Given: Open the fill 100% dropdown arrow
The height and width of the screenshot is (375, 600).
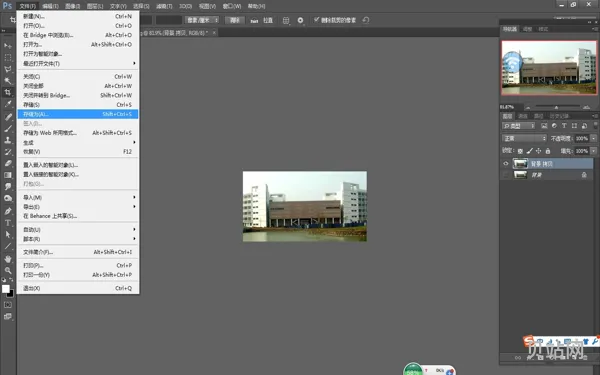Looking at the screenshot, I should (593, 151).
